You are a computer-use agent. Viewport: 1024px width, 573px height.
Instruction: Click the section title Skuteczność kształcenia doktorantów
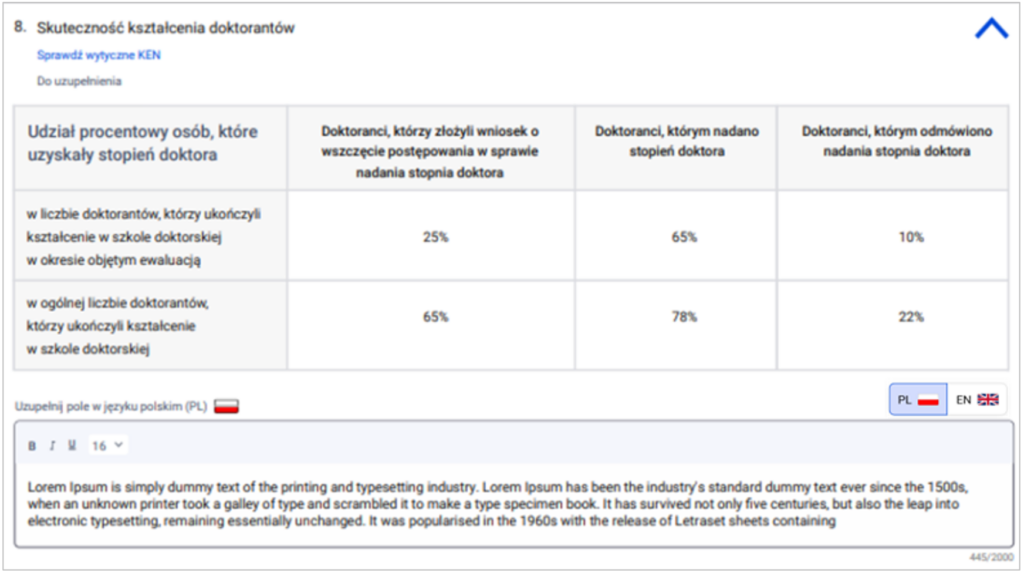pyautogui.click(x=166, y=28)
